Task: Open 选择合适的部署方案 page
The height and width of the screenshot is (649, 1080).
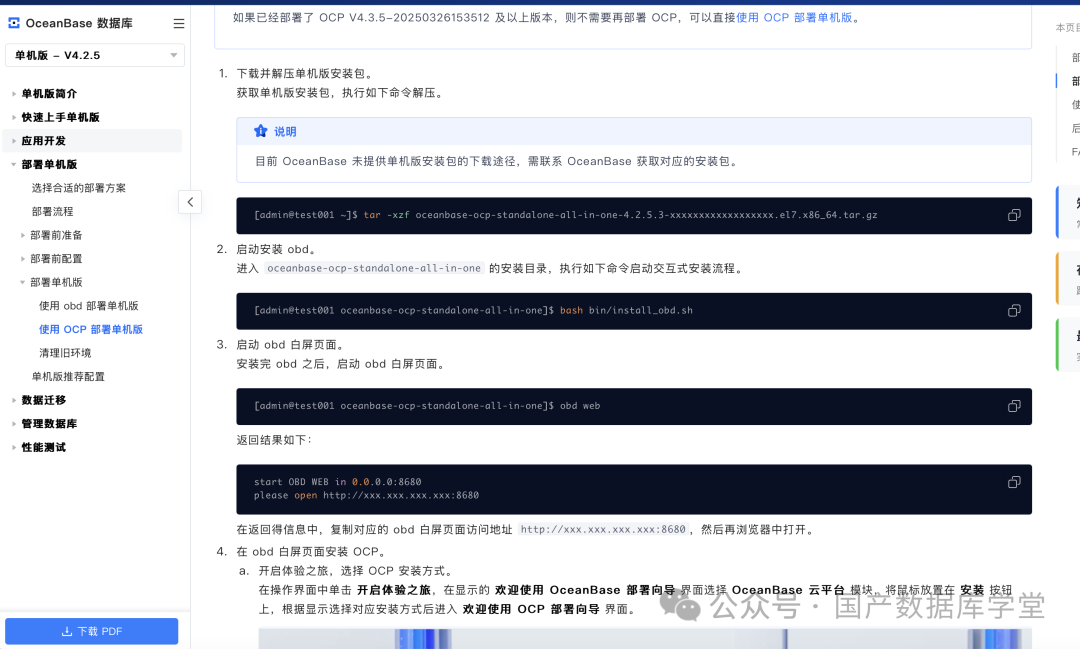Action: (x=79, y=188)
